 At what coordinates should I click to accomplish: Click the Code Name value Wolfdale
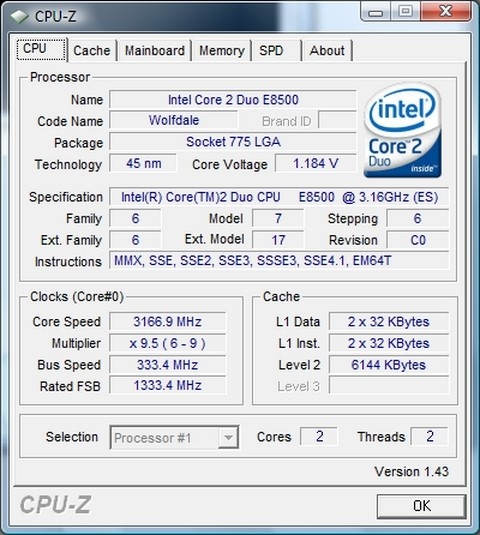[x=174, y=120]
